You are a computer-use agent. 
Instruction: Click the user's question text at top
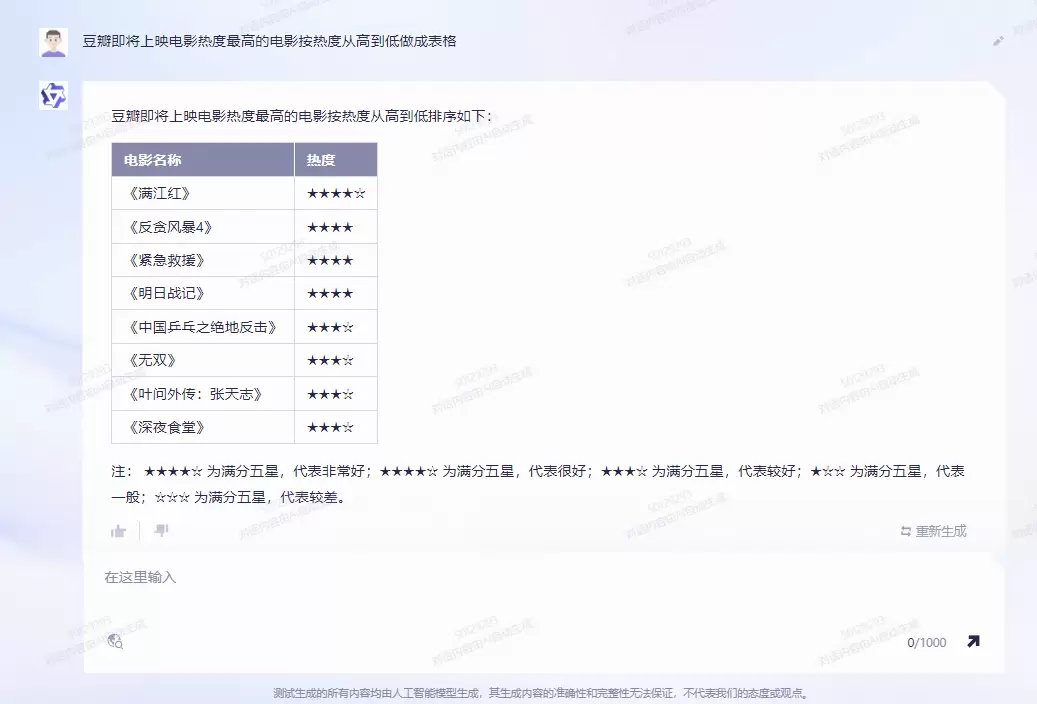pyautogui.click(x=269, y=41)
